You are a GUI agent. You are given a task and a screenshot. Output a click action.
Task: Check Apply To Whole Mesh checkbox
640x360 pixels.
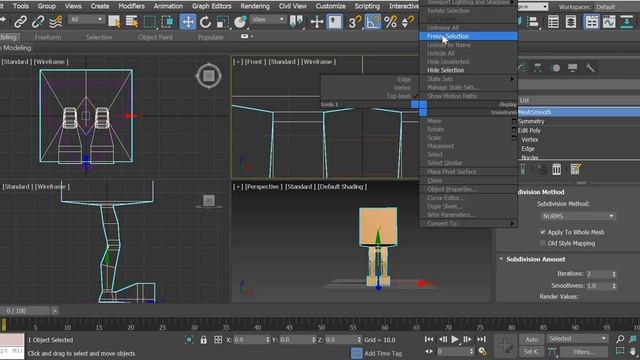(x=543, y=232)
